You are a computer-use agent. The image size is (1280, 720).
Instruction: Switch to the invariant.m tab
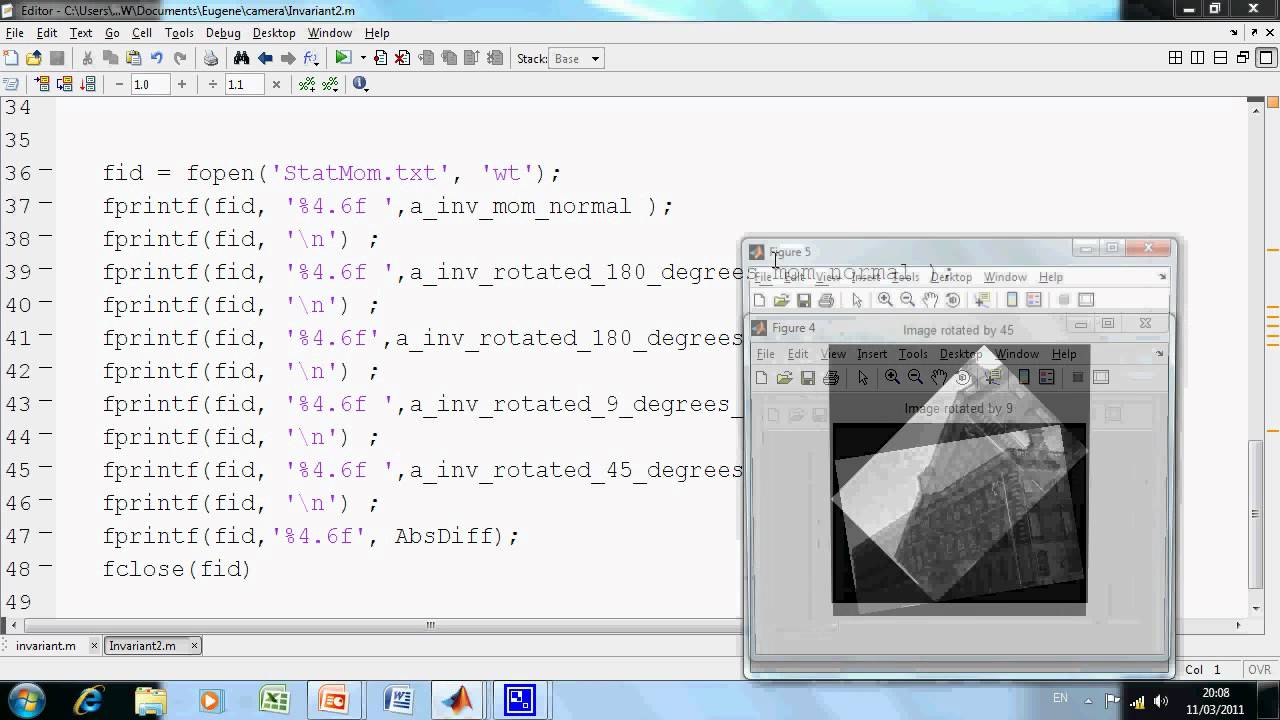[46, 646]
